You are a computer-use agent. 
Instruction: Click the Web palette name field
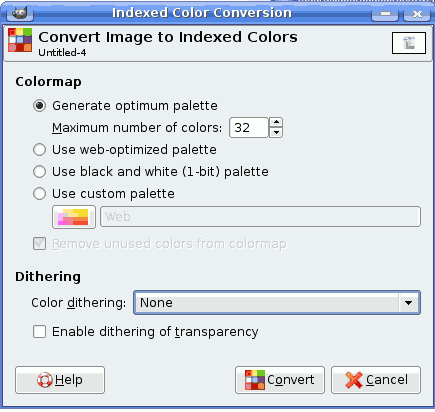260,217
